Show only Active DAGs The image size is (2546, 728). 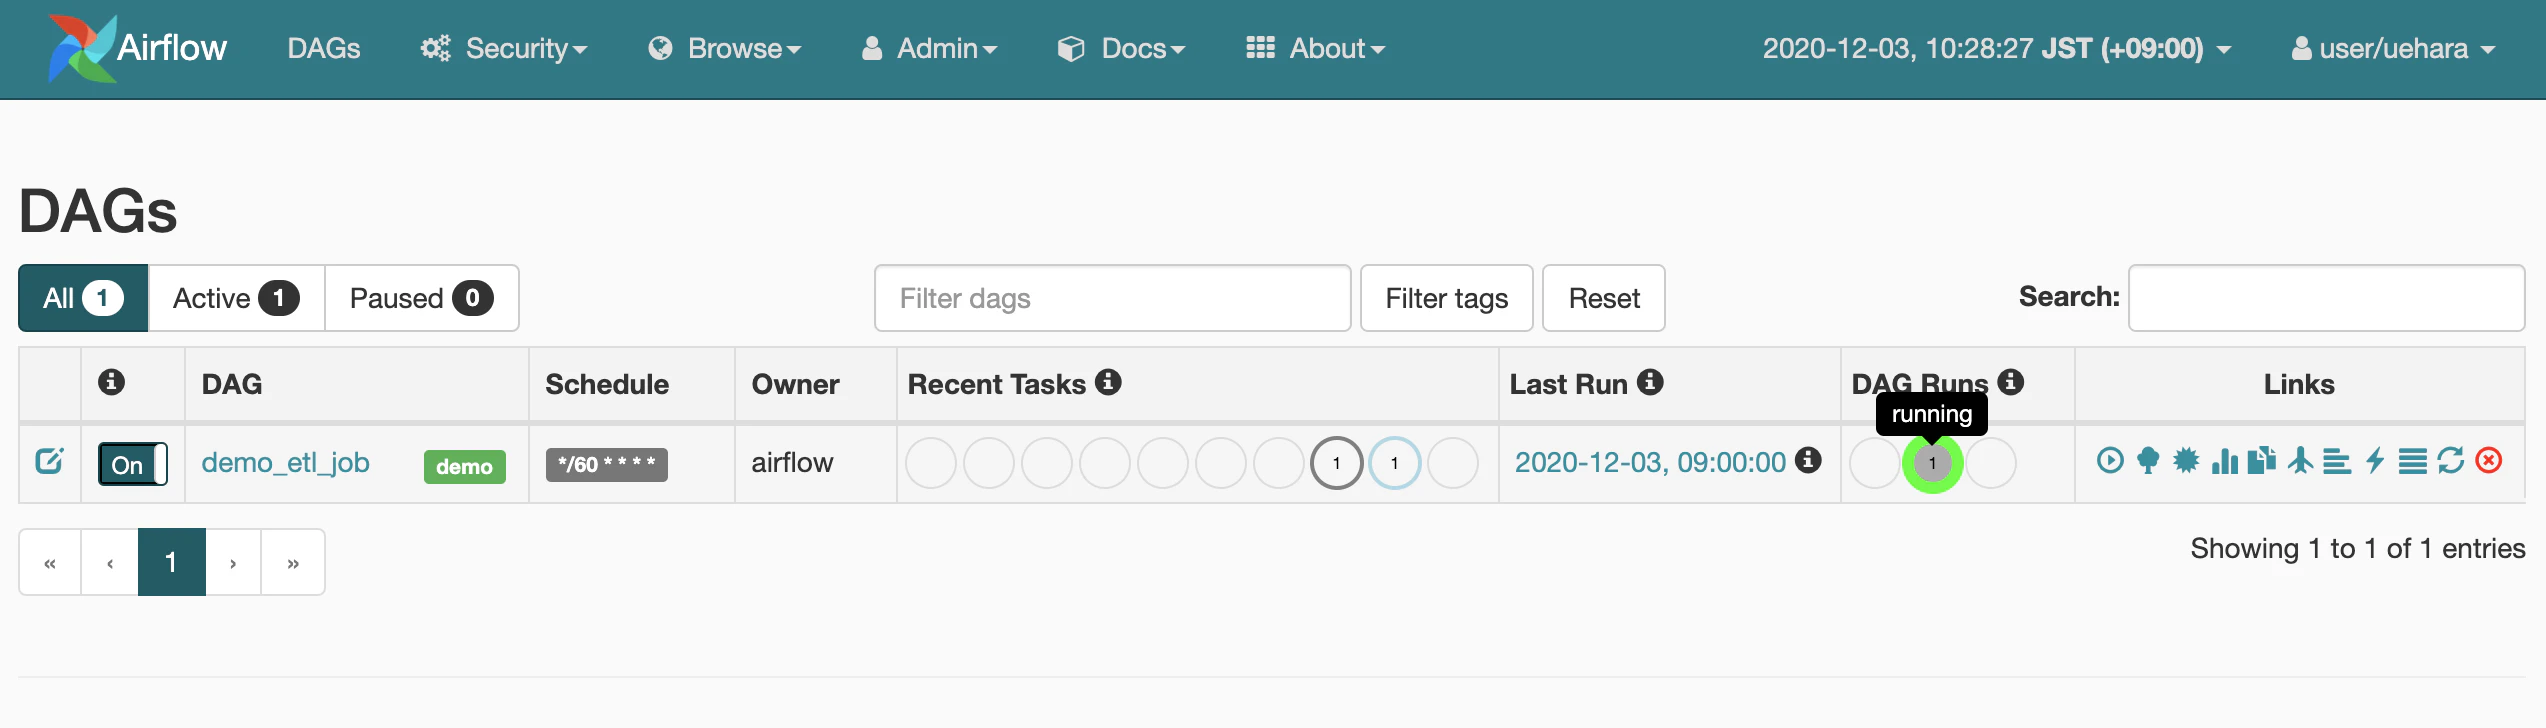click(236, 298)
